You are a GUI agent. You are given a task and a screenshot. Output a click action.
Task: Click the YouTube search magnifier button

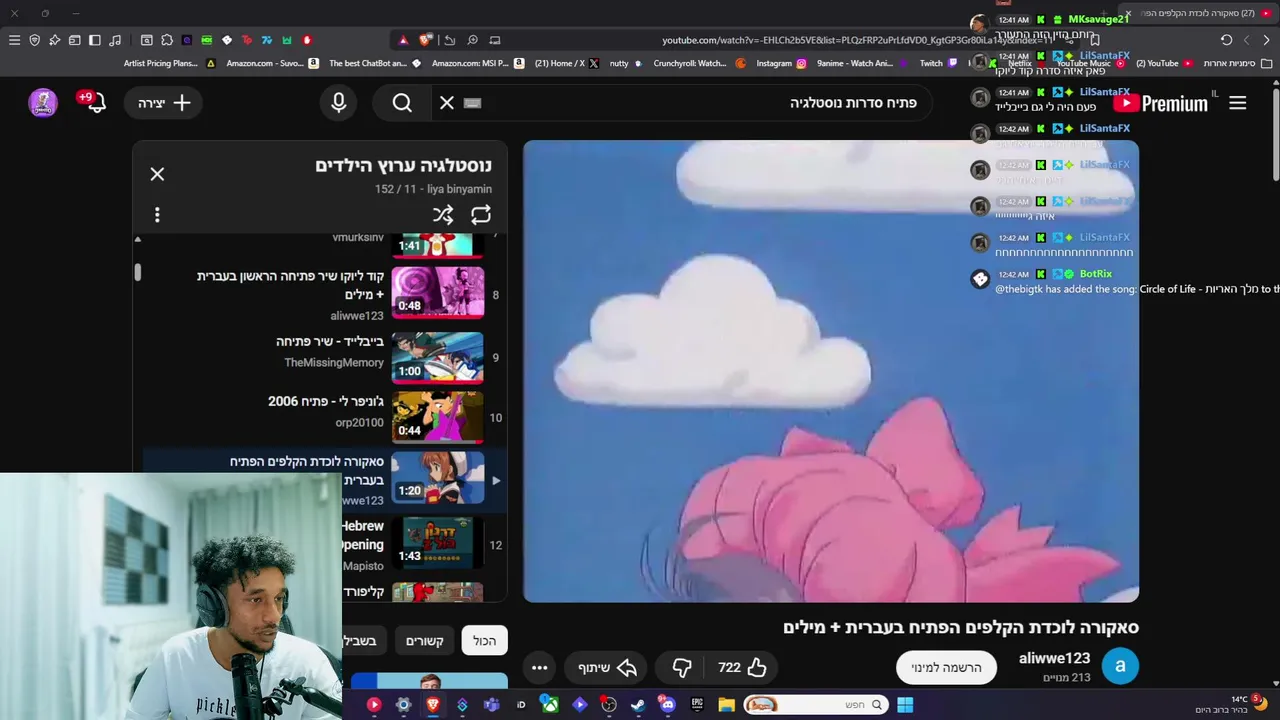click(402, 103)
